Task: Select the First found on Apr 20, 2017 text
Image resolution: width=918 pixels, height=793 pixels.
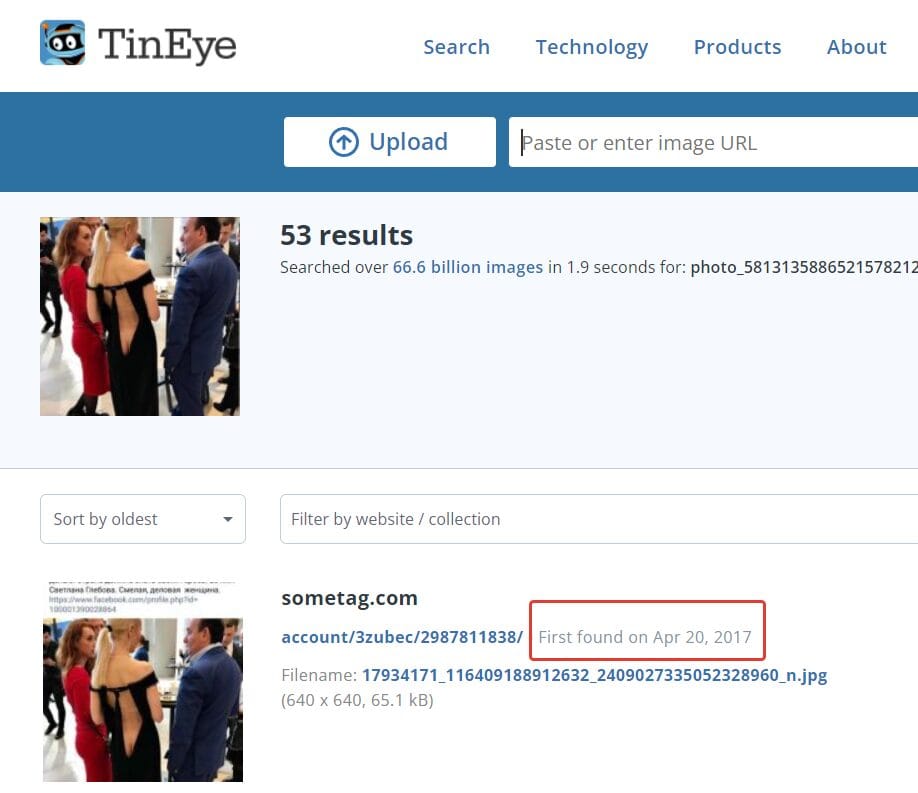Action: pyautogui.click(x=645, y=637)
